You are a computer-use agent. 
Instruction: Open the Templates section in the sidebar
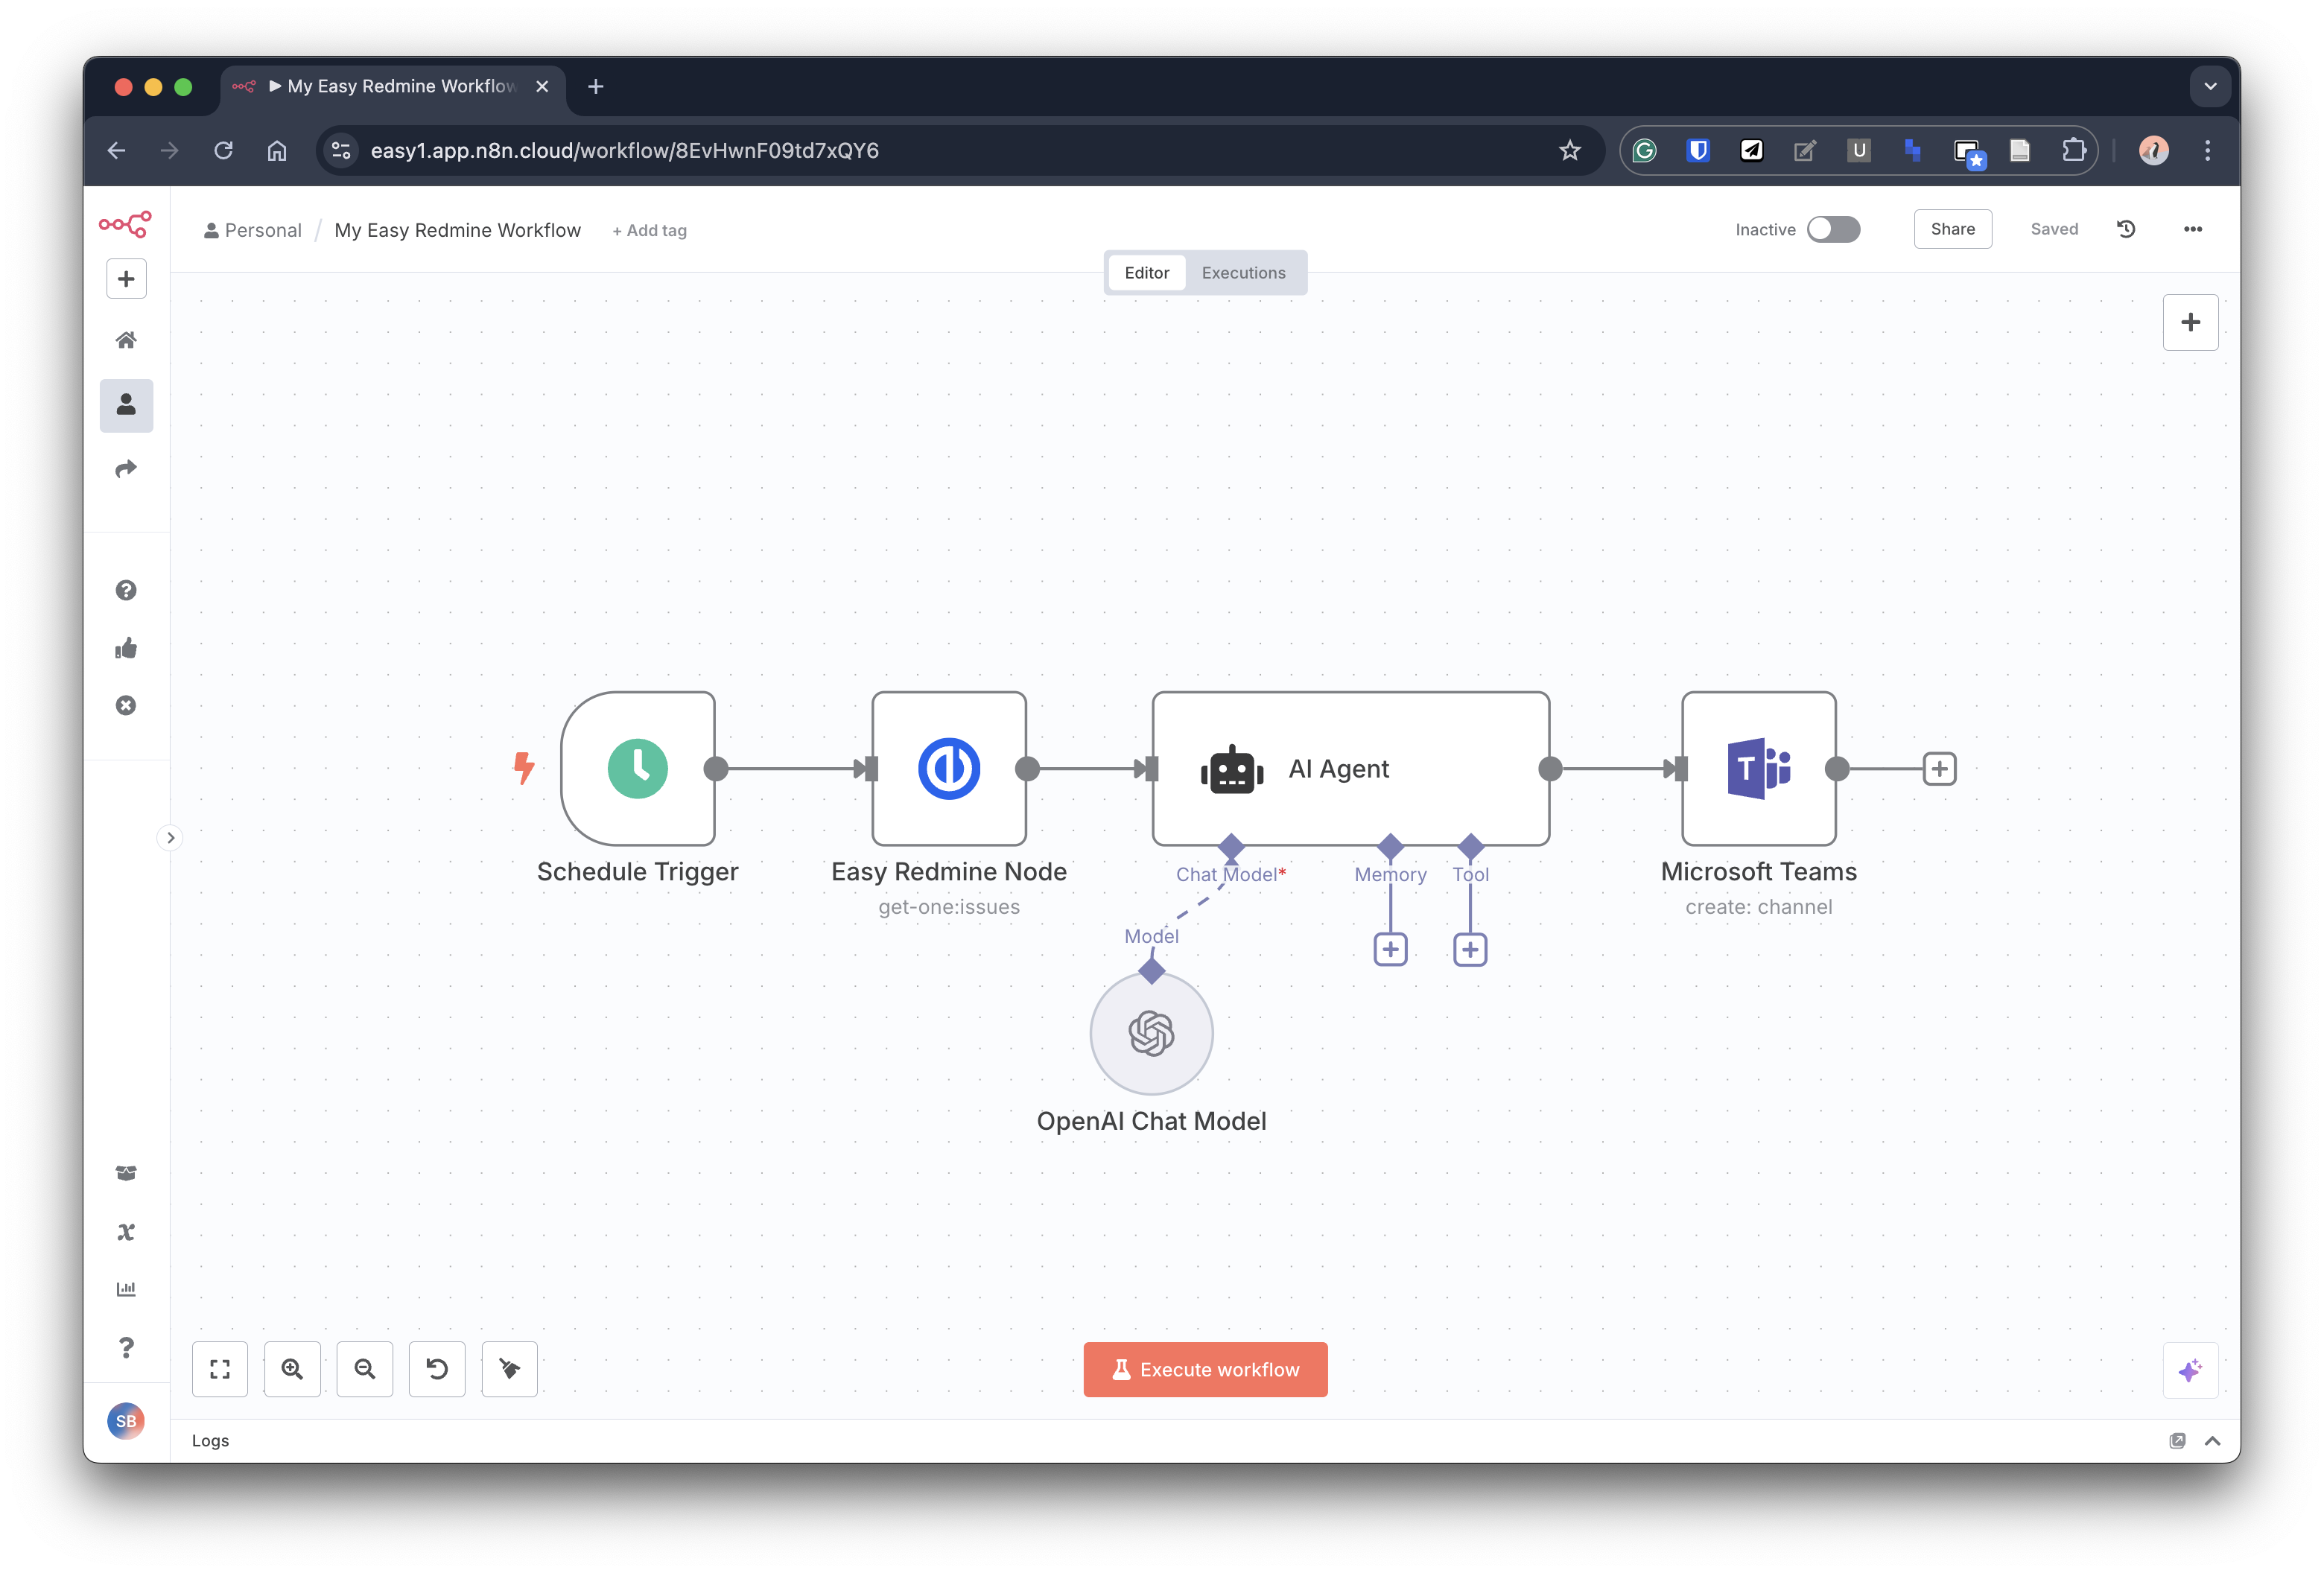tap(126, 1172)
